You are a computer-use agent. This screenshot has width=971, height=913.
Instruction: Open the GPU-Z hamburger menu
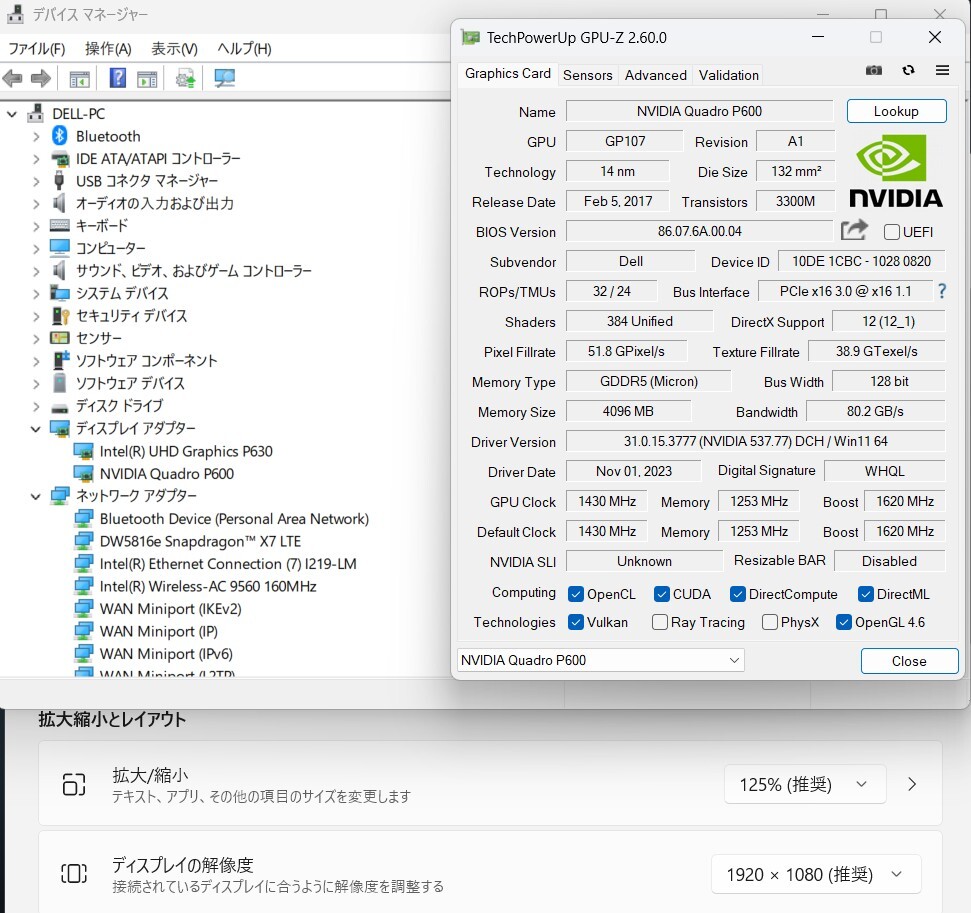pyautogui.click(x=942, y=70)
